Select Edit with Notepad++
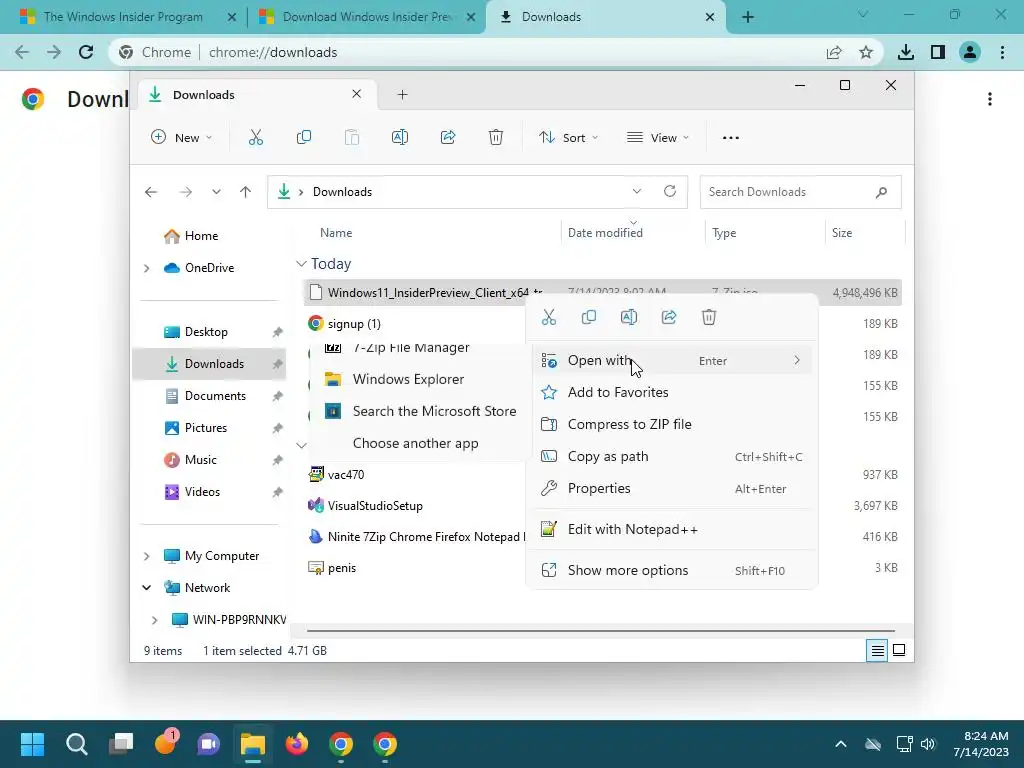 pyautogui.click(x=671, y=530)
